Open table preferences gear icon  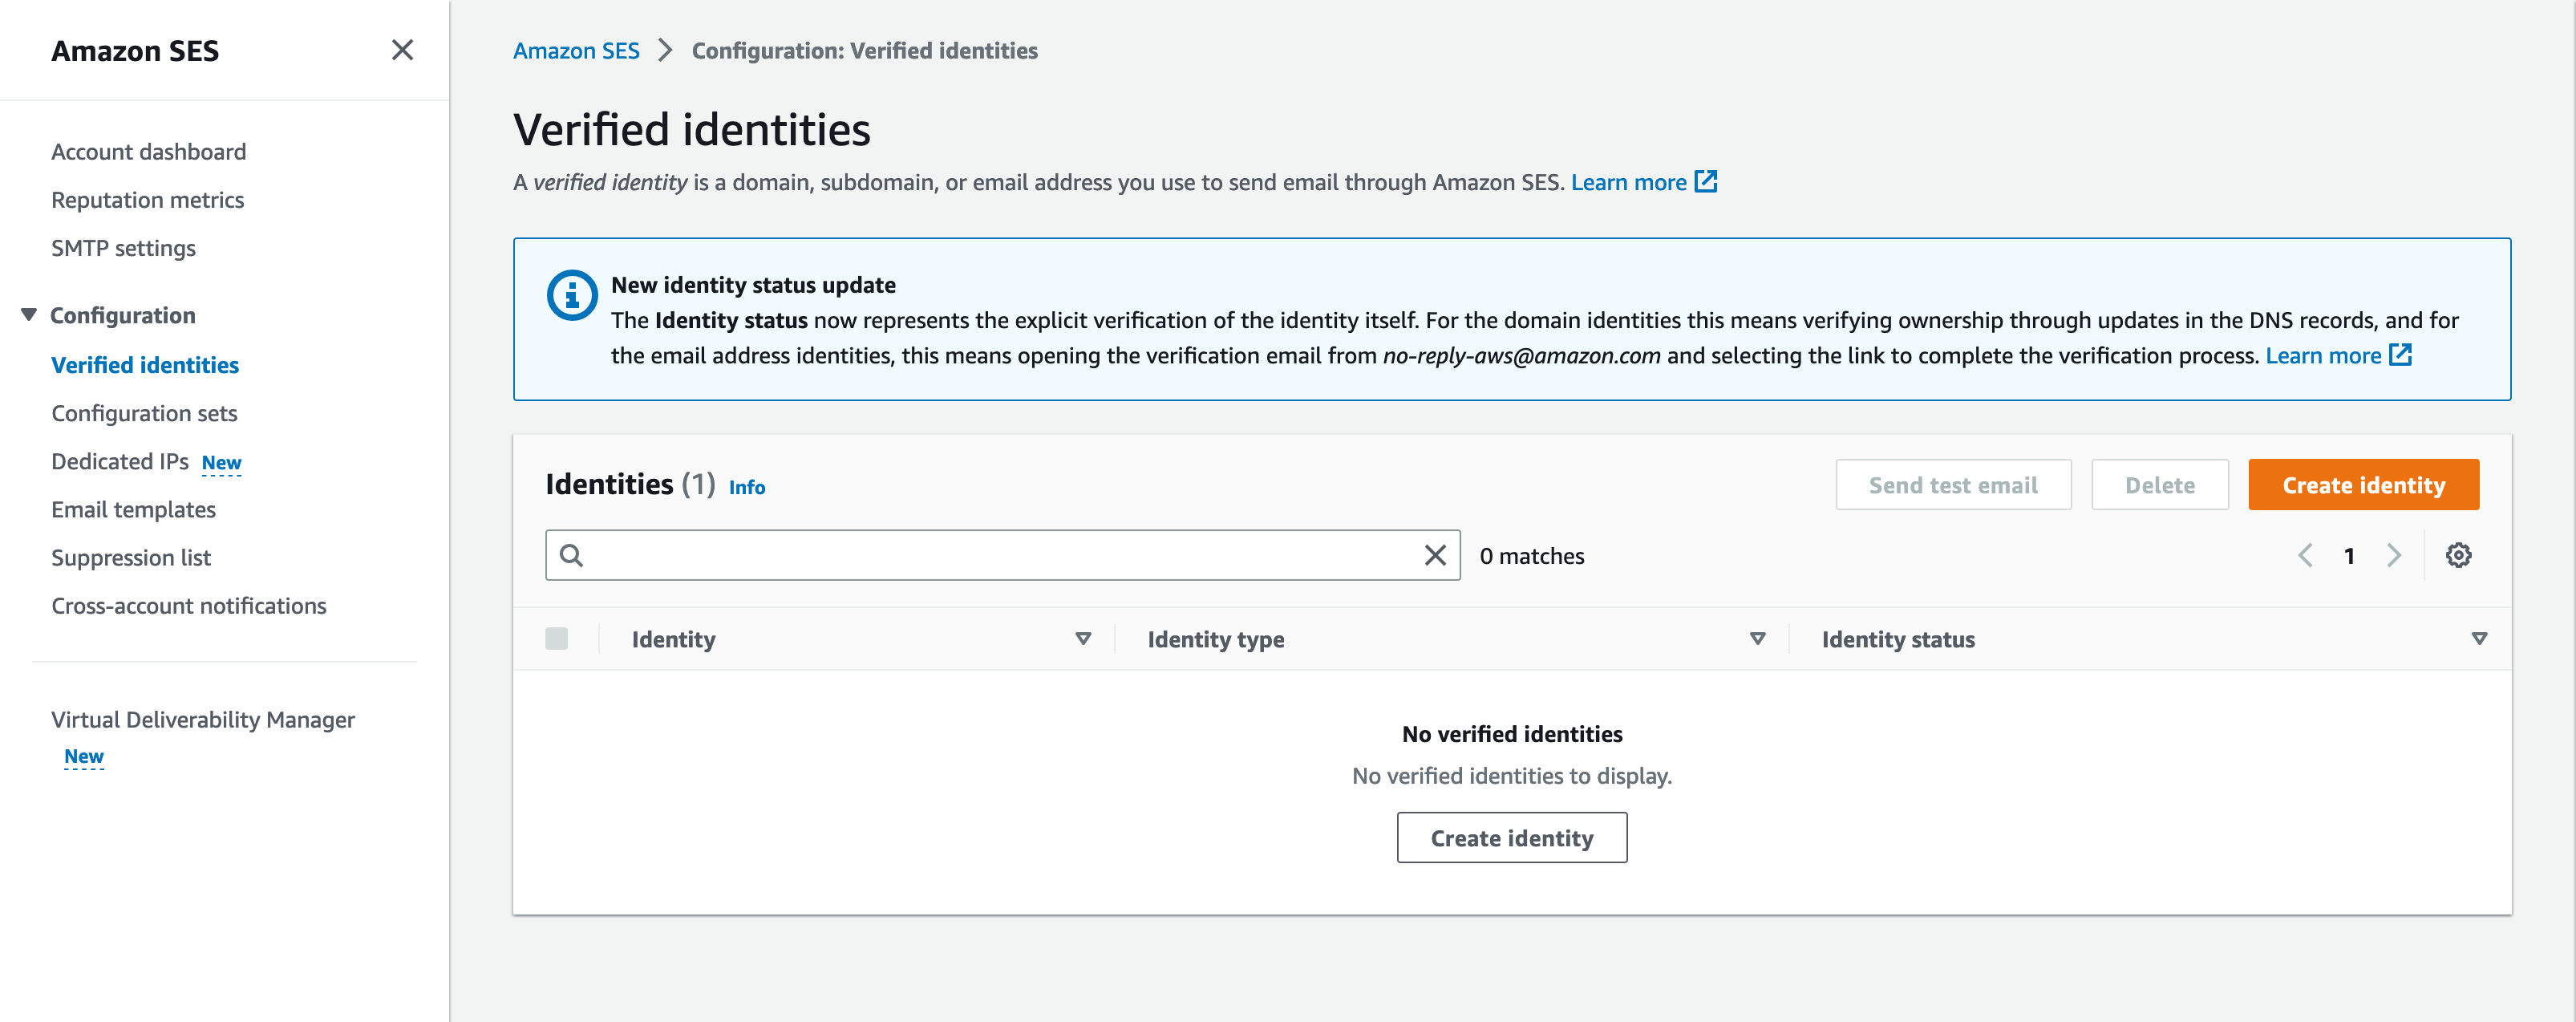click(2458, 555)
